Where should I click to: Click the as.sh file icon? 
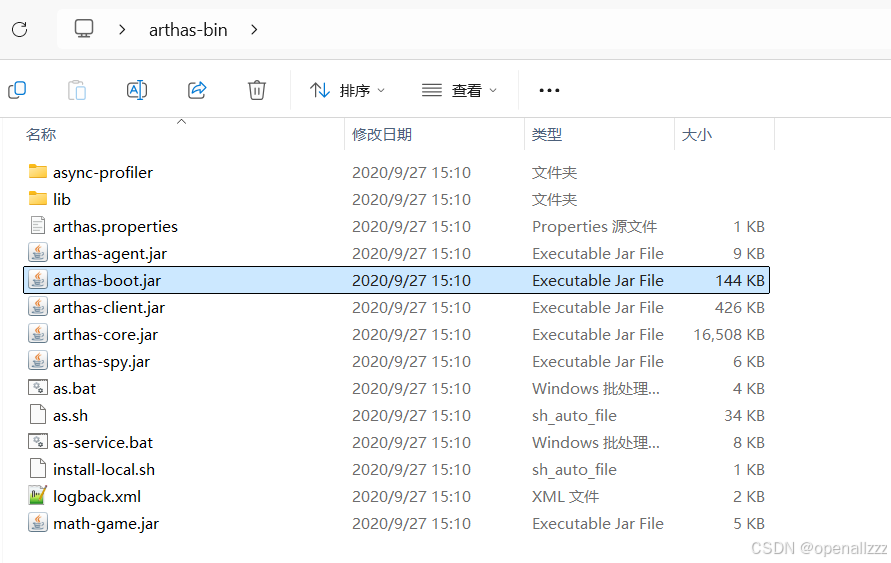[38, 414]
